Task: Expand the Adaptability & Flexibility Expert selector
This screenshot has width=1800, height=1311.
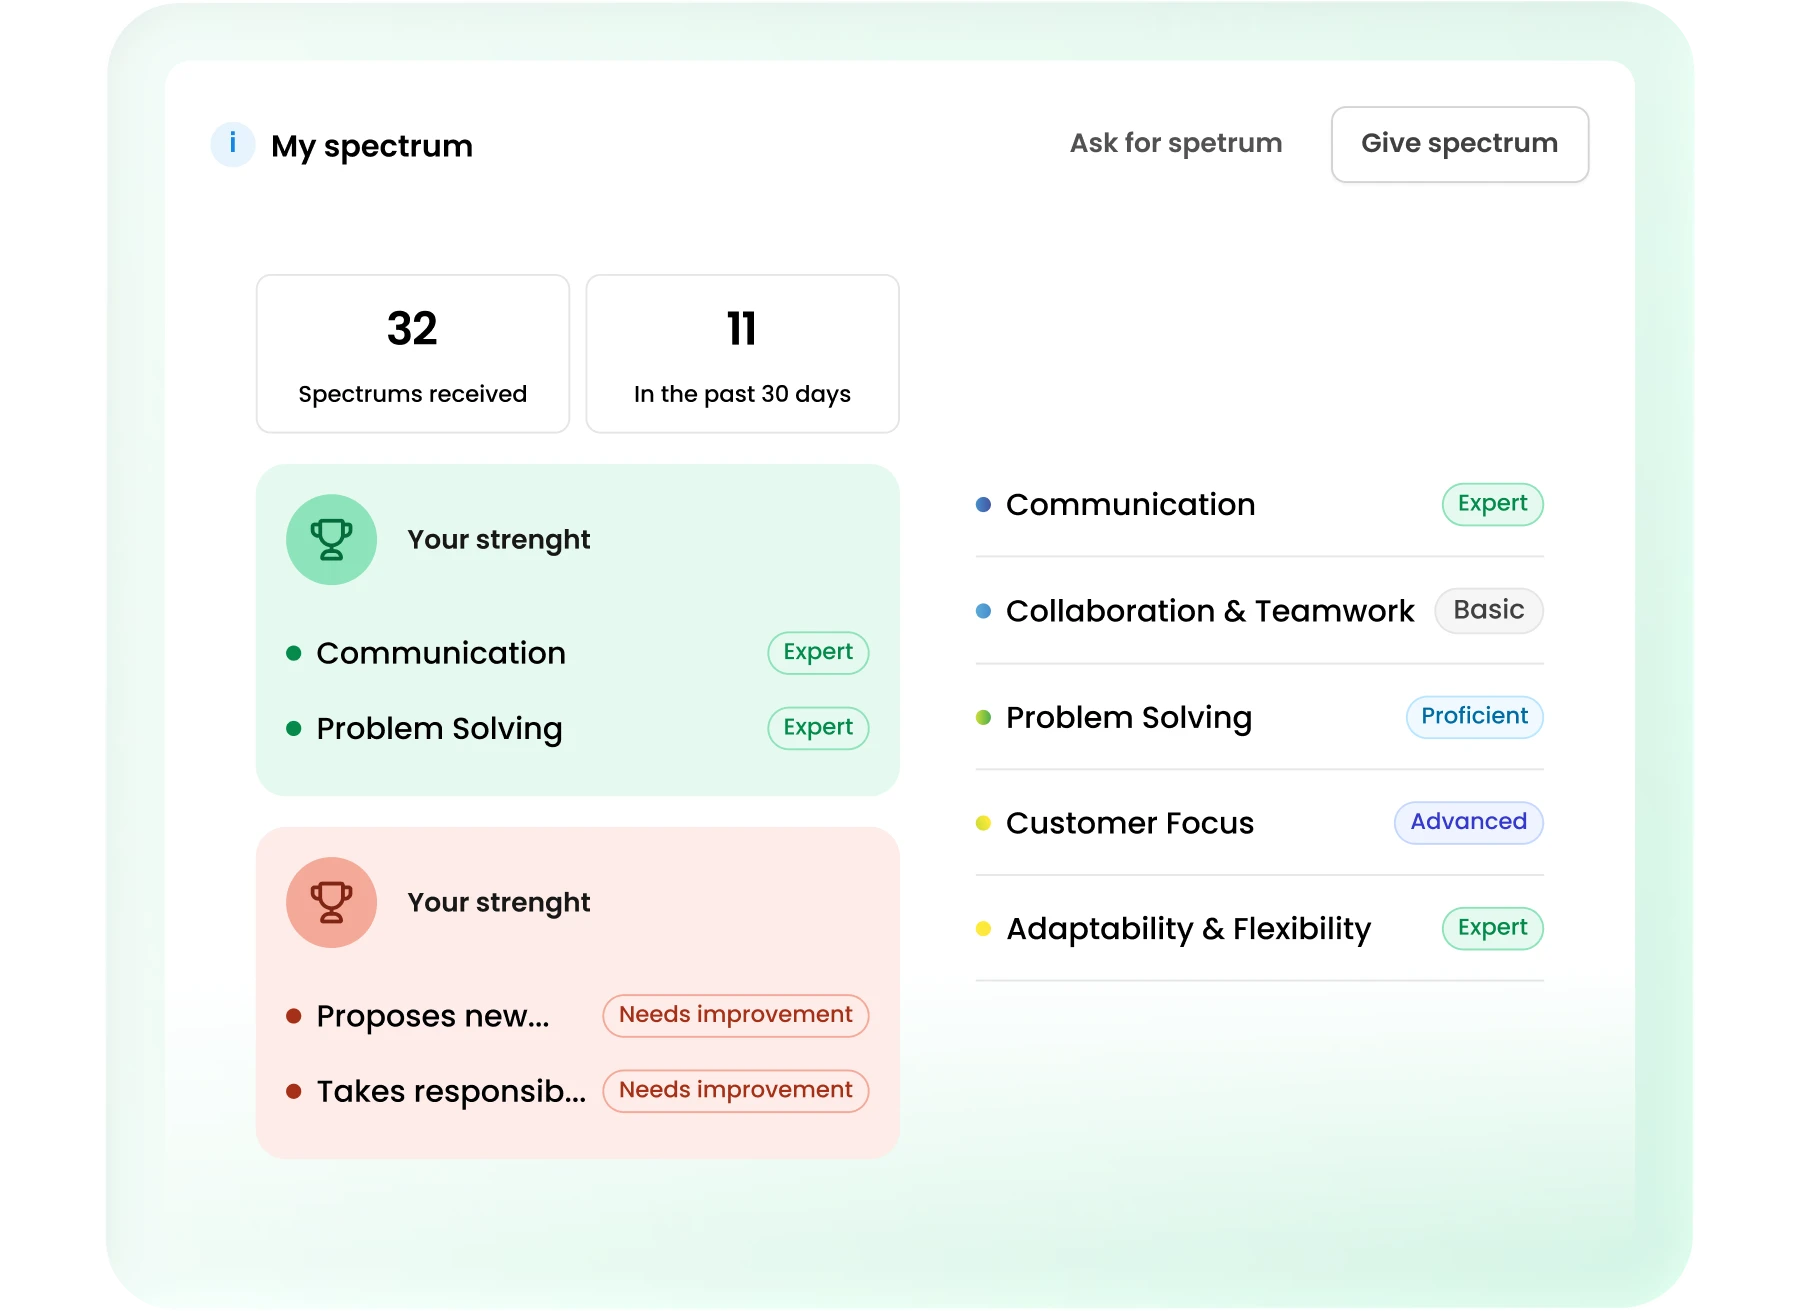Action: click(1491, 928)
